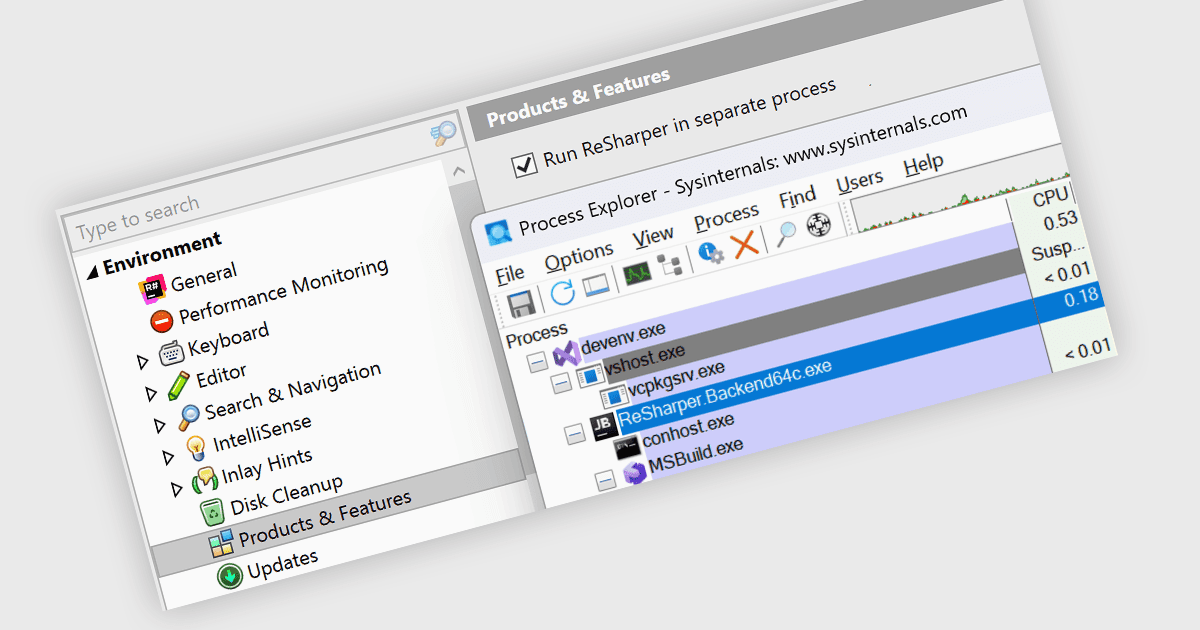This screenshot has height=630, width=1200.
Task: Collapse the vshost.exe process tree node
Action: 562,381
